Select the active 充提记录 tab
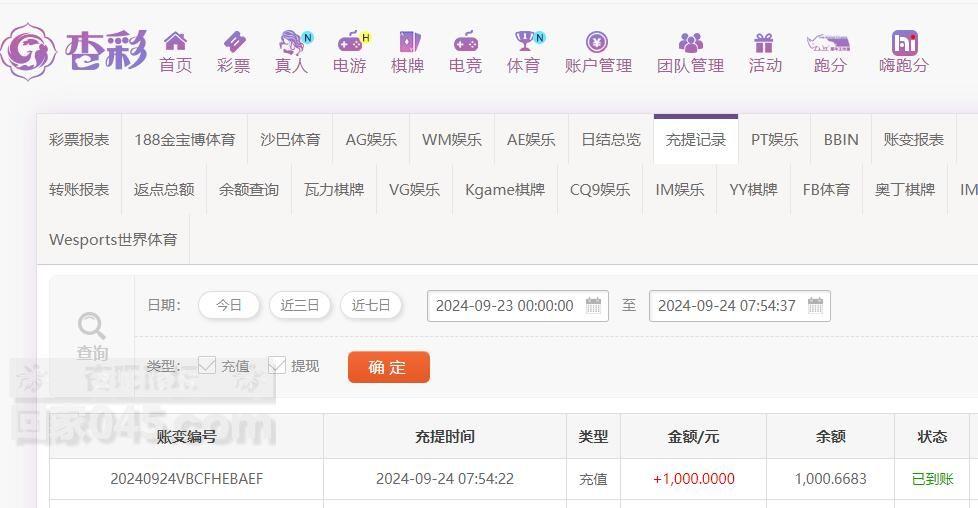978x508 pixels. [x=696, y=140]
